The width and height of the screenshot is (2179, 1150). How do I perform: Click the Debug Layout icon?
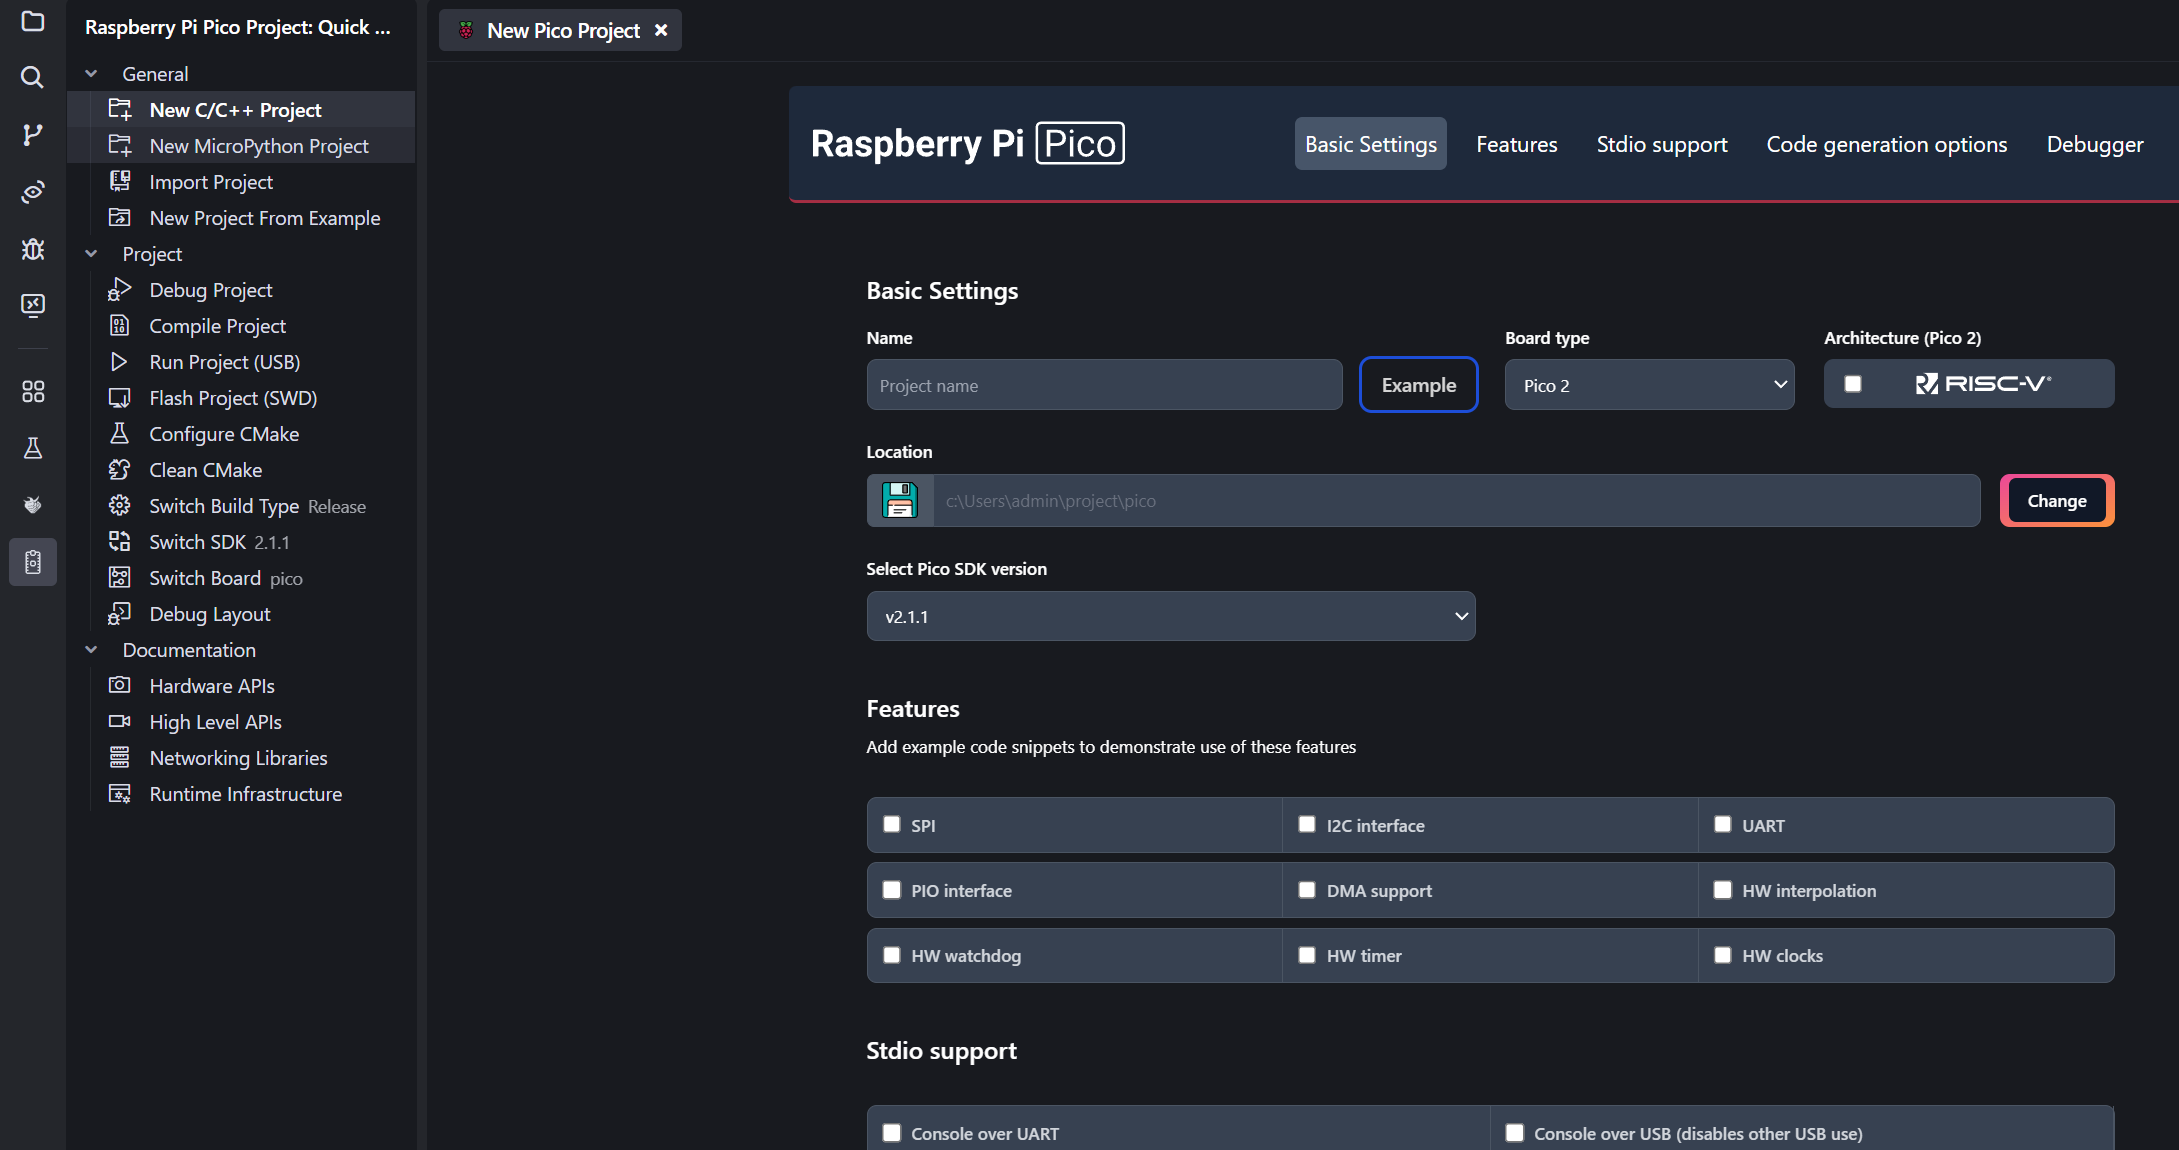pyautogui.click(x=120, y=613)
